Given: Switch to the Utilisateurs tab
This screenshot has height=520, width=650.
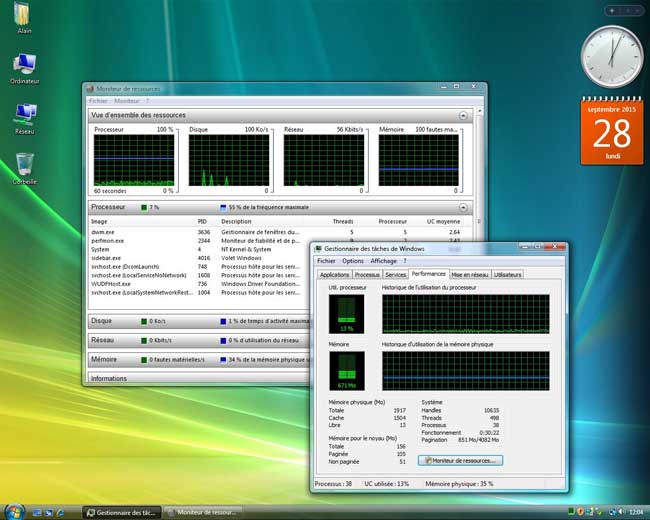Looking at the screenshot, I should pos(507,275).
